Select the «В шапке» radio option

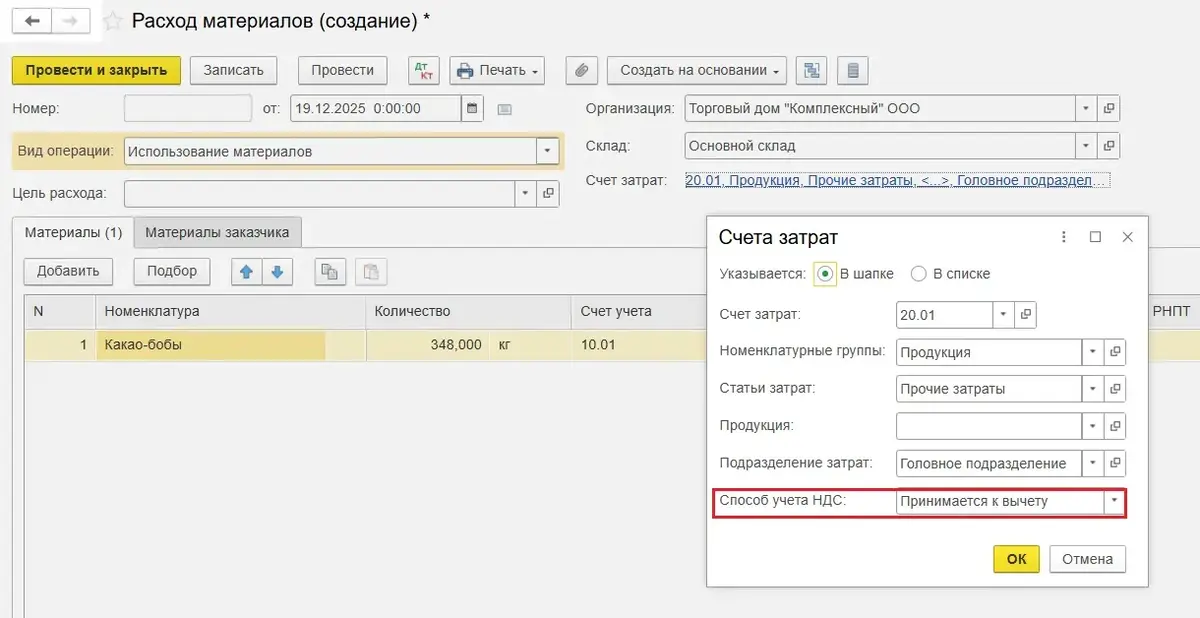[825, 274]
